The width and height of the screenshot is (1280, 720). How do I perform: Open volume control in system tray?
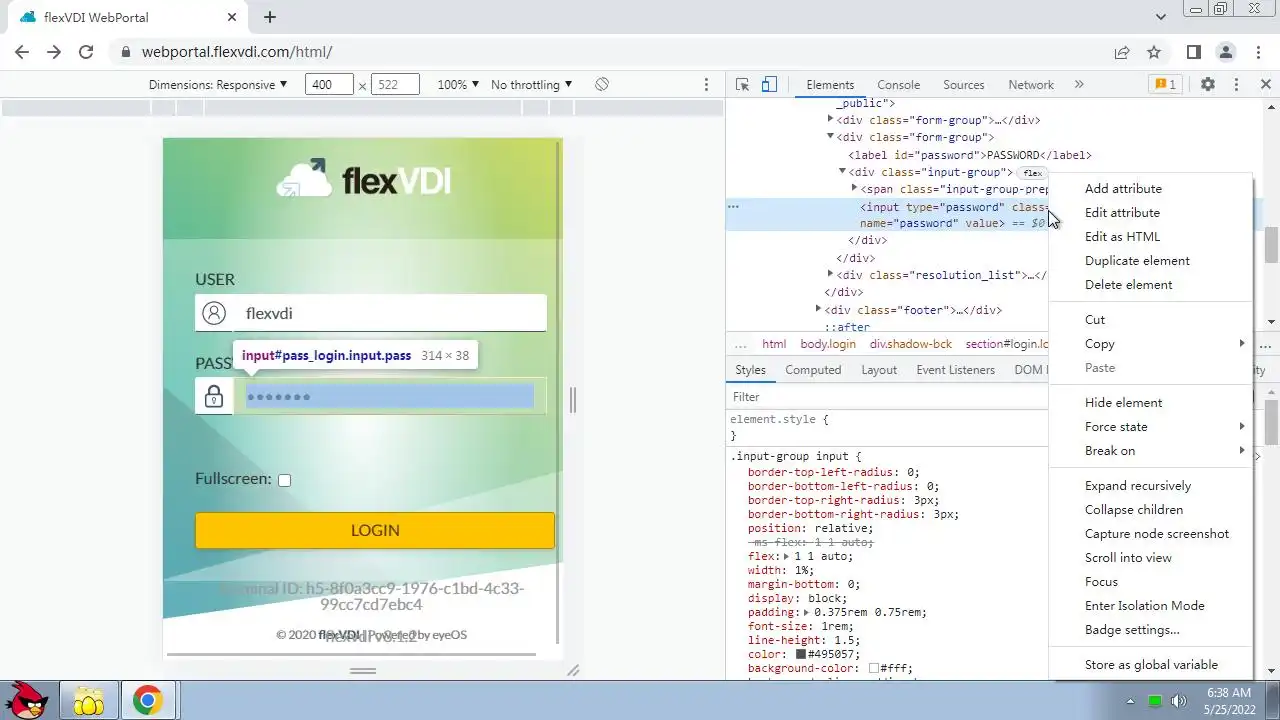click(x=1178, y=701)
